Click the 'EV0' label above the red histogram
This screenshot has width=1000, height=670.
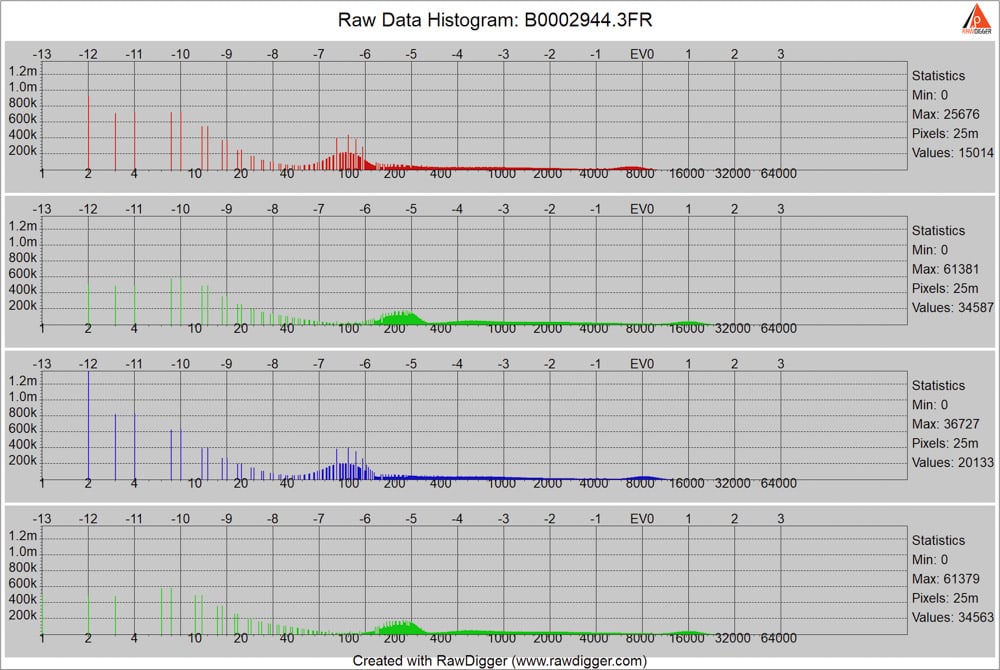(x=642, y=54)
